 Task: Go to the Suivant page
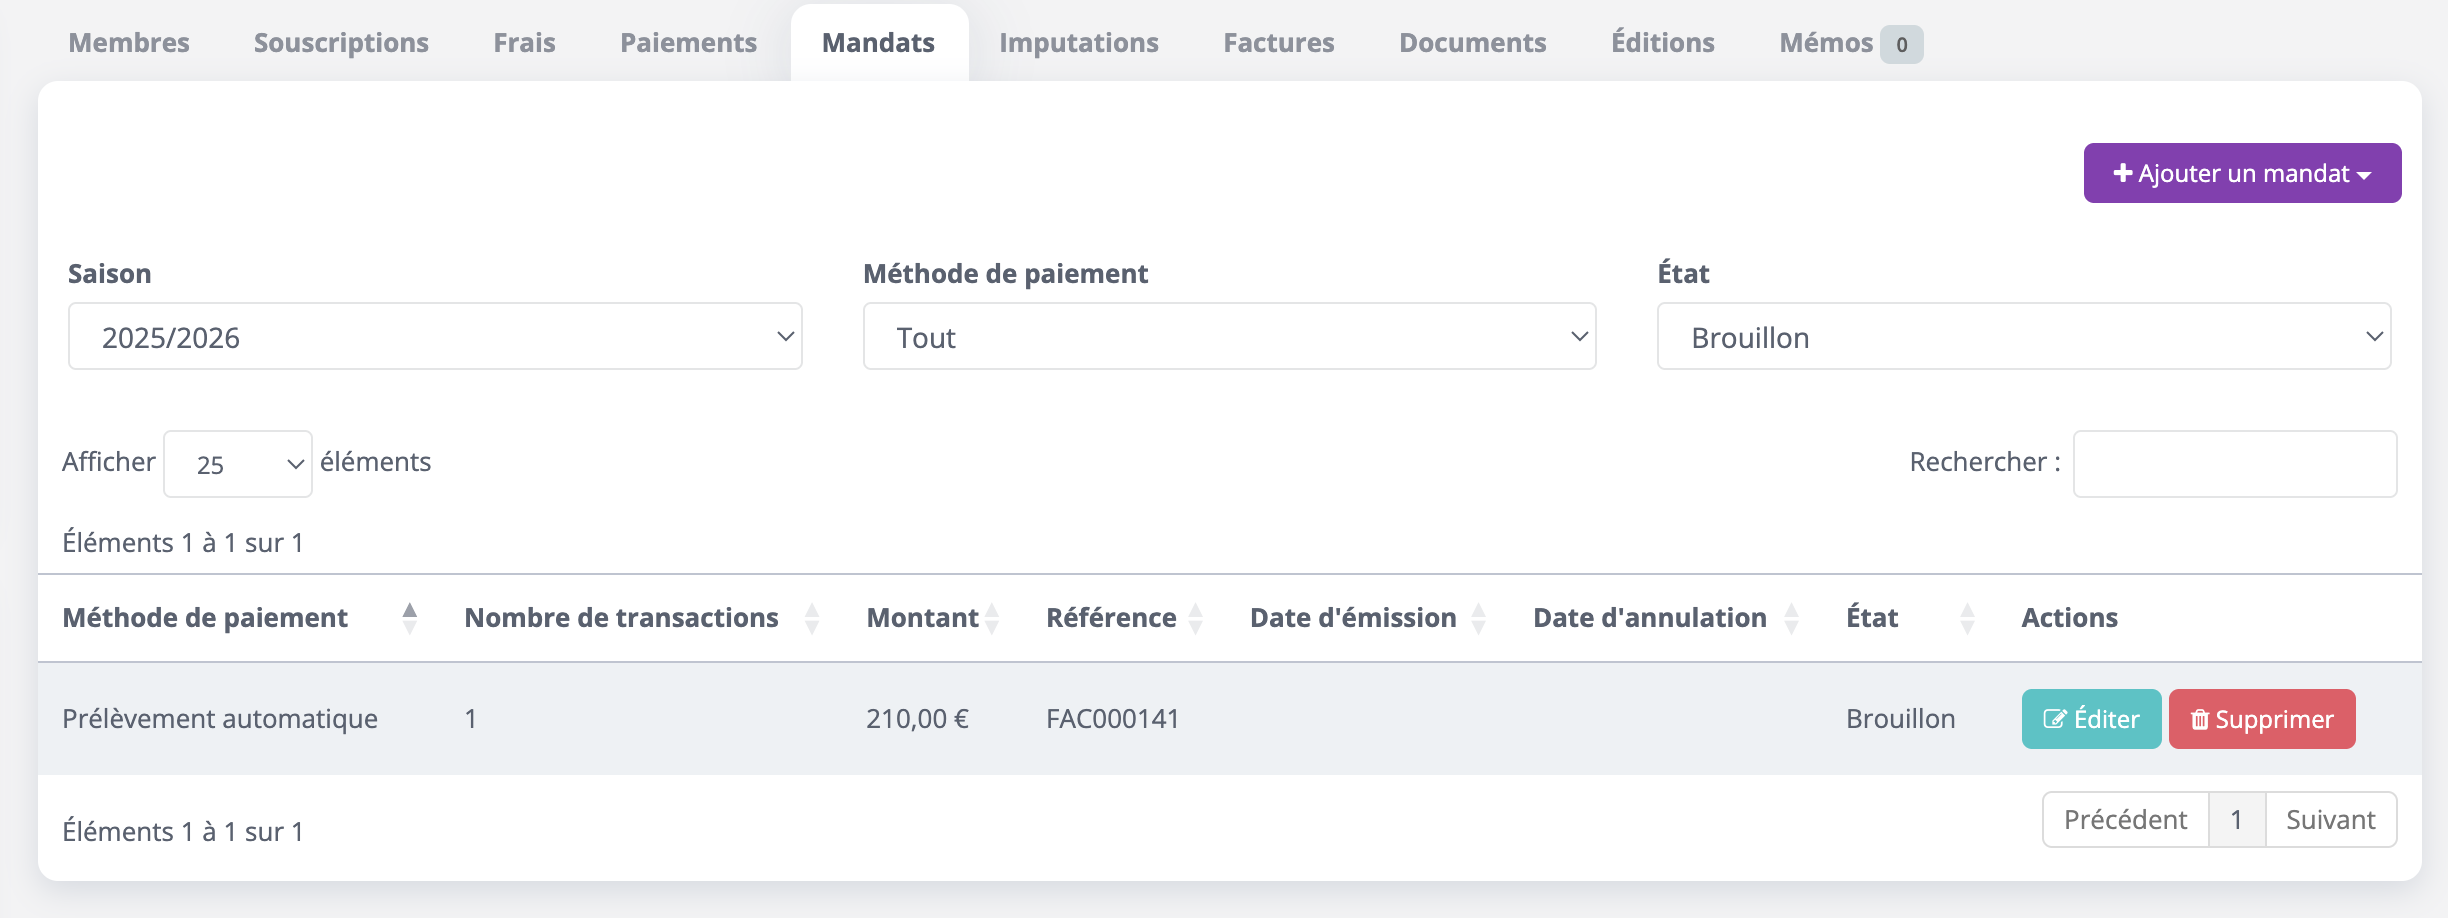coord(2330,820)
